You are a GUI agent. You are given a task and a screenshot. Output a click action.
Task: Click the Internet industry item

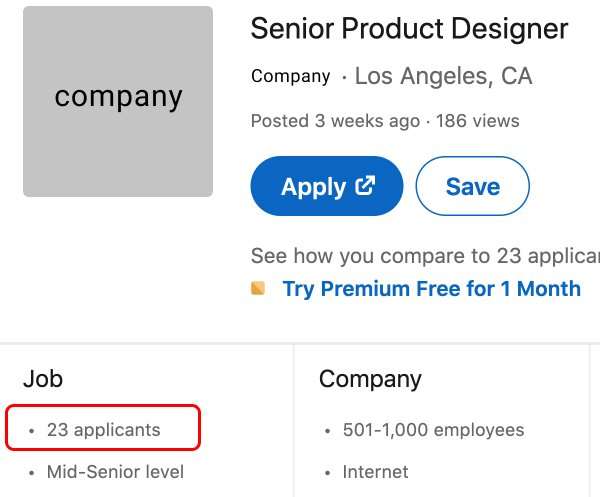pos(375,471)
